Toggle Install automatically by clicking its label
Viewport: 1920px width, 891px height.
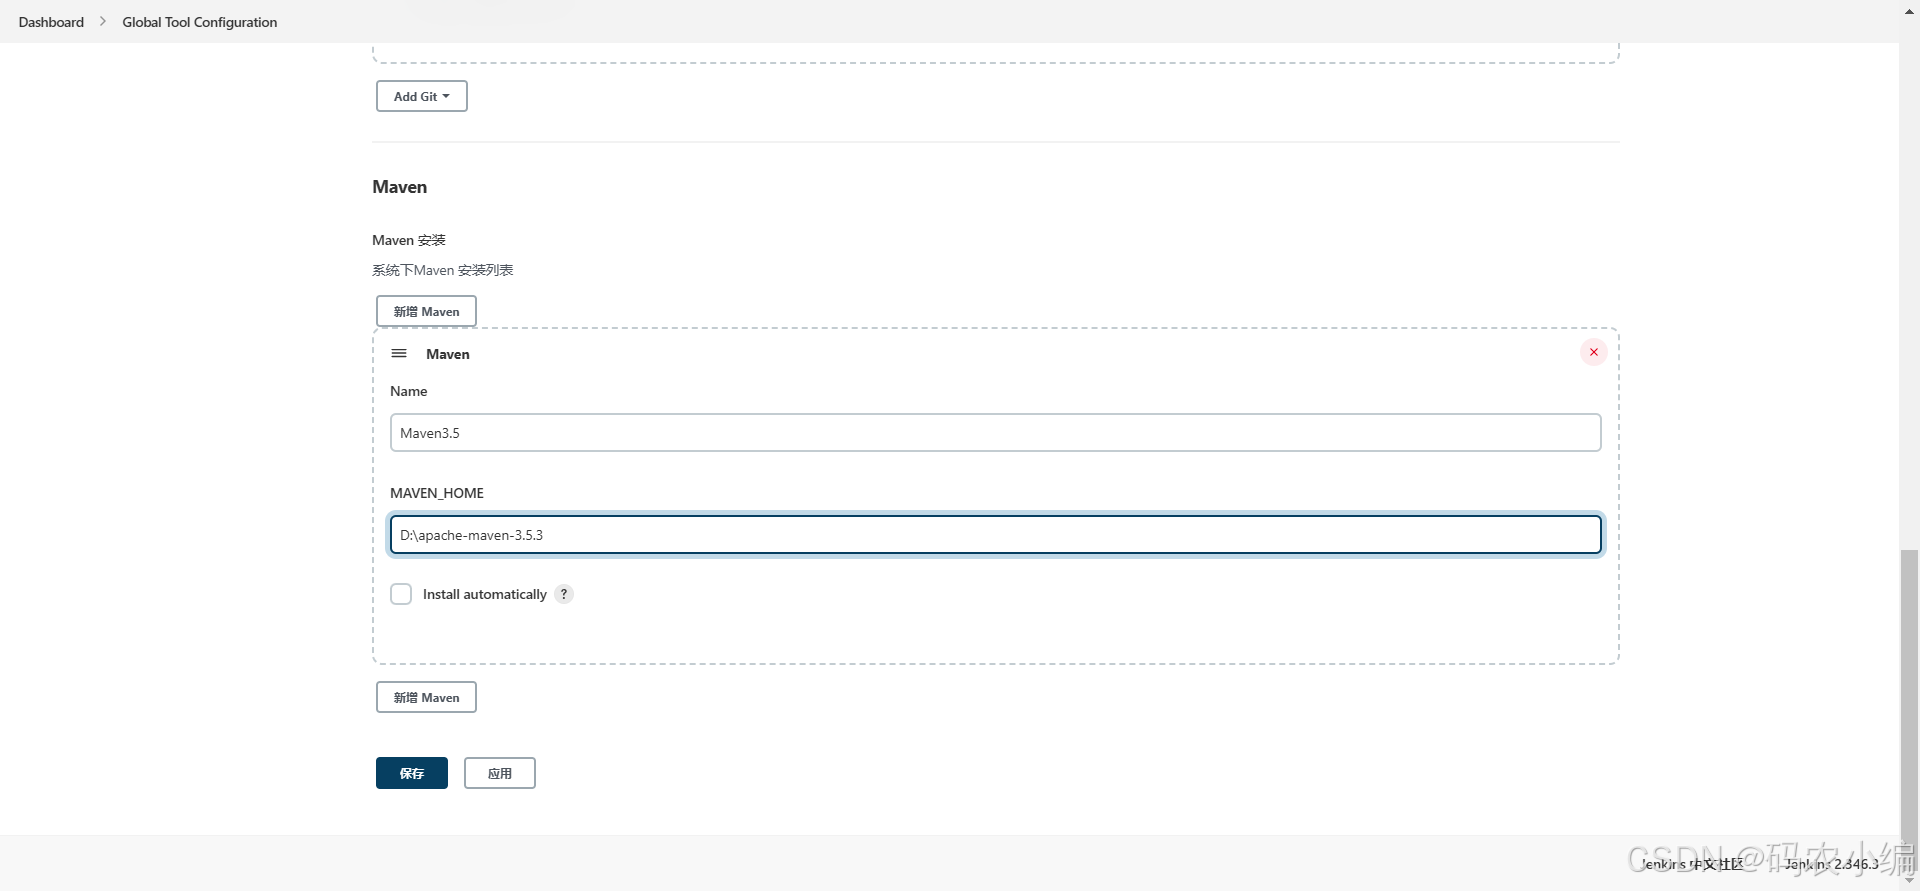484,593
